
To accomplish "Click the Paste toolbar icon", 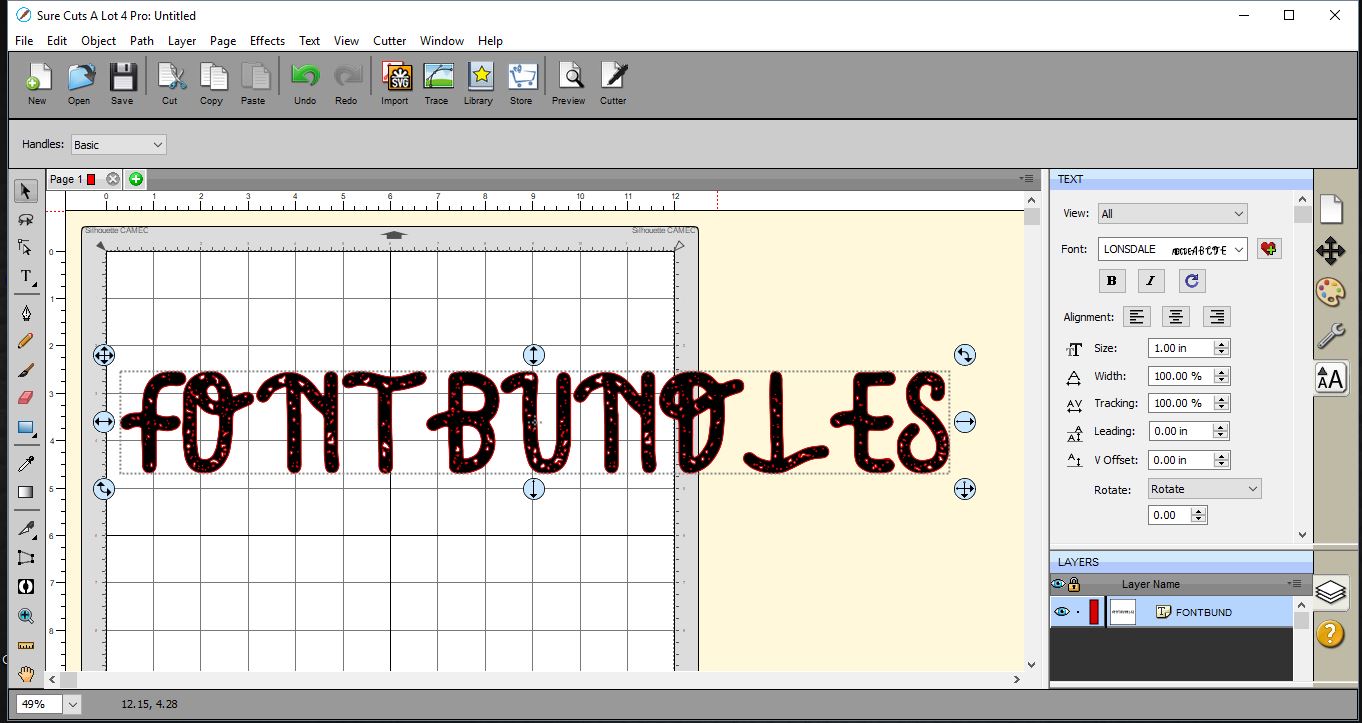I will pos(254,78).
